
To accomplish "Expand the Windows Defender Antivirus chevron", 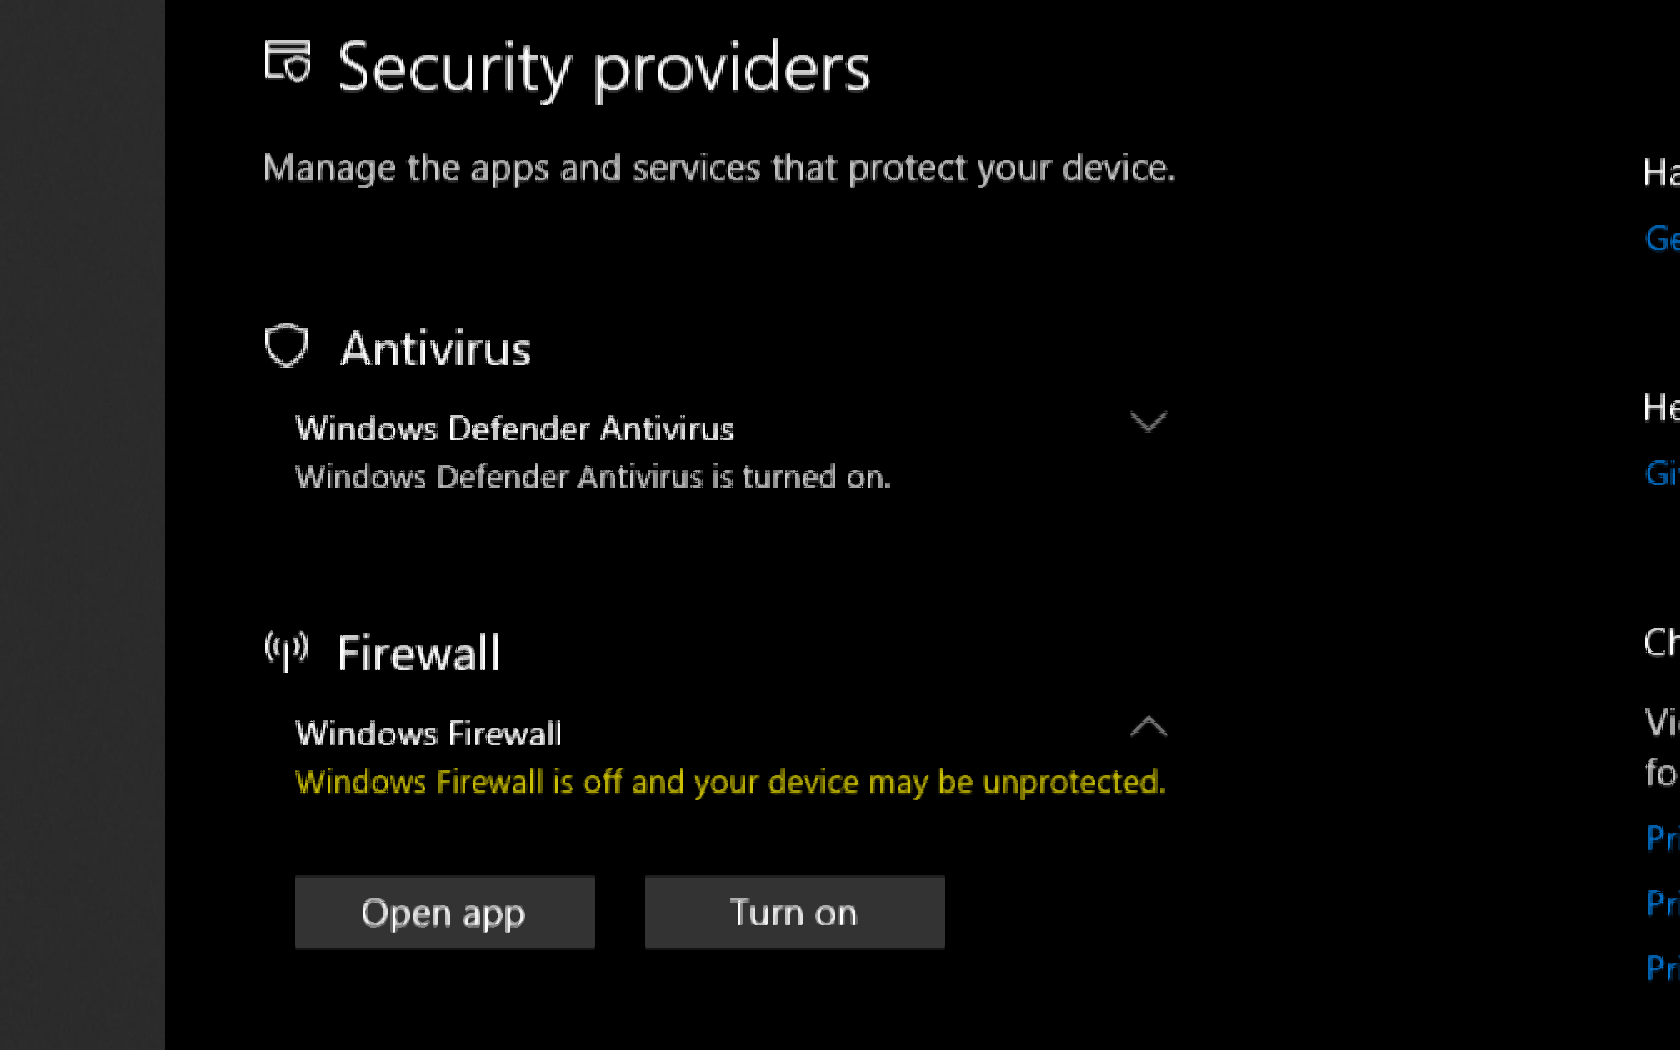I will coord(1148,422).
